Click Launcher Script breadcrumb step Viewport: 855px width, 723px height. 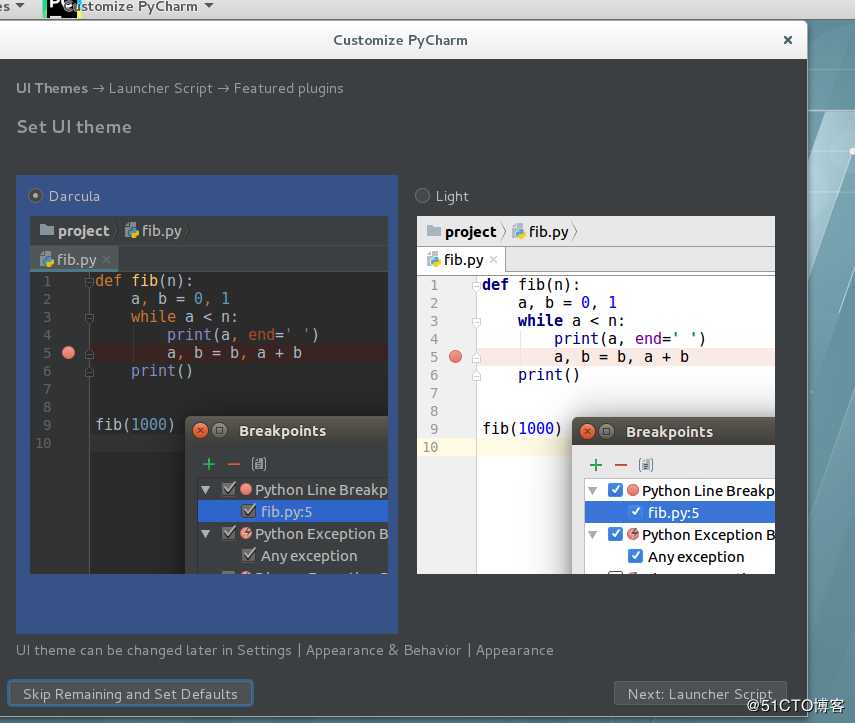(160, 88)
